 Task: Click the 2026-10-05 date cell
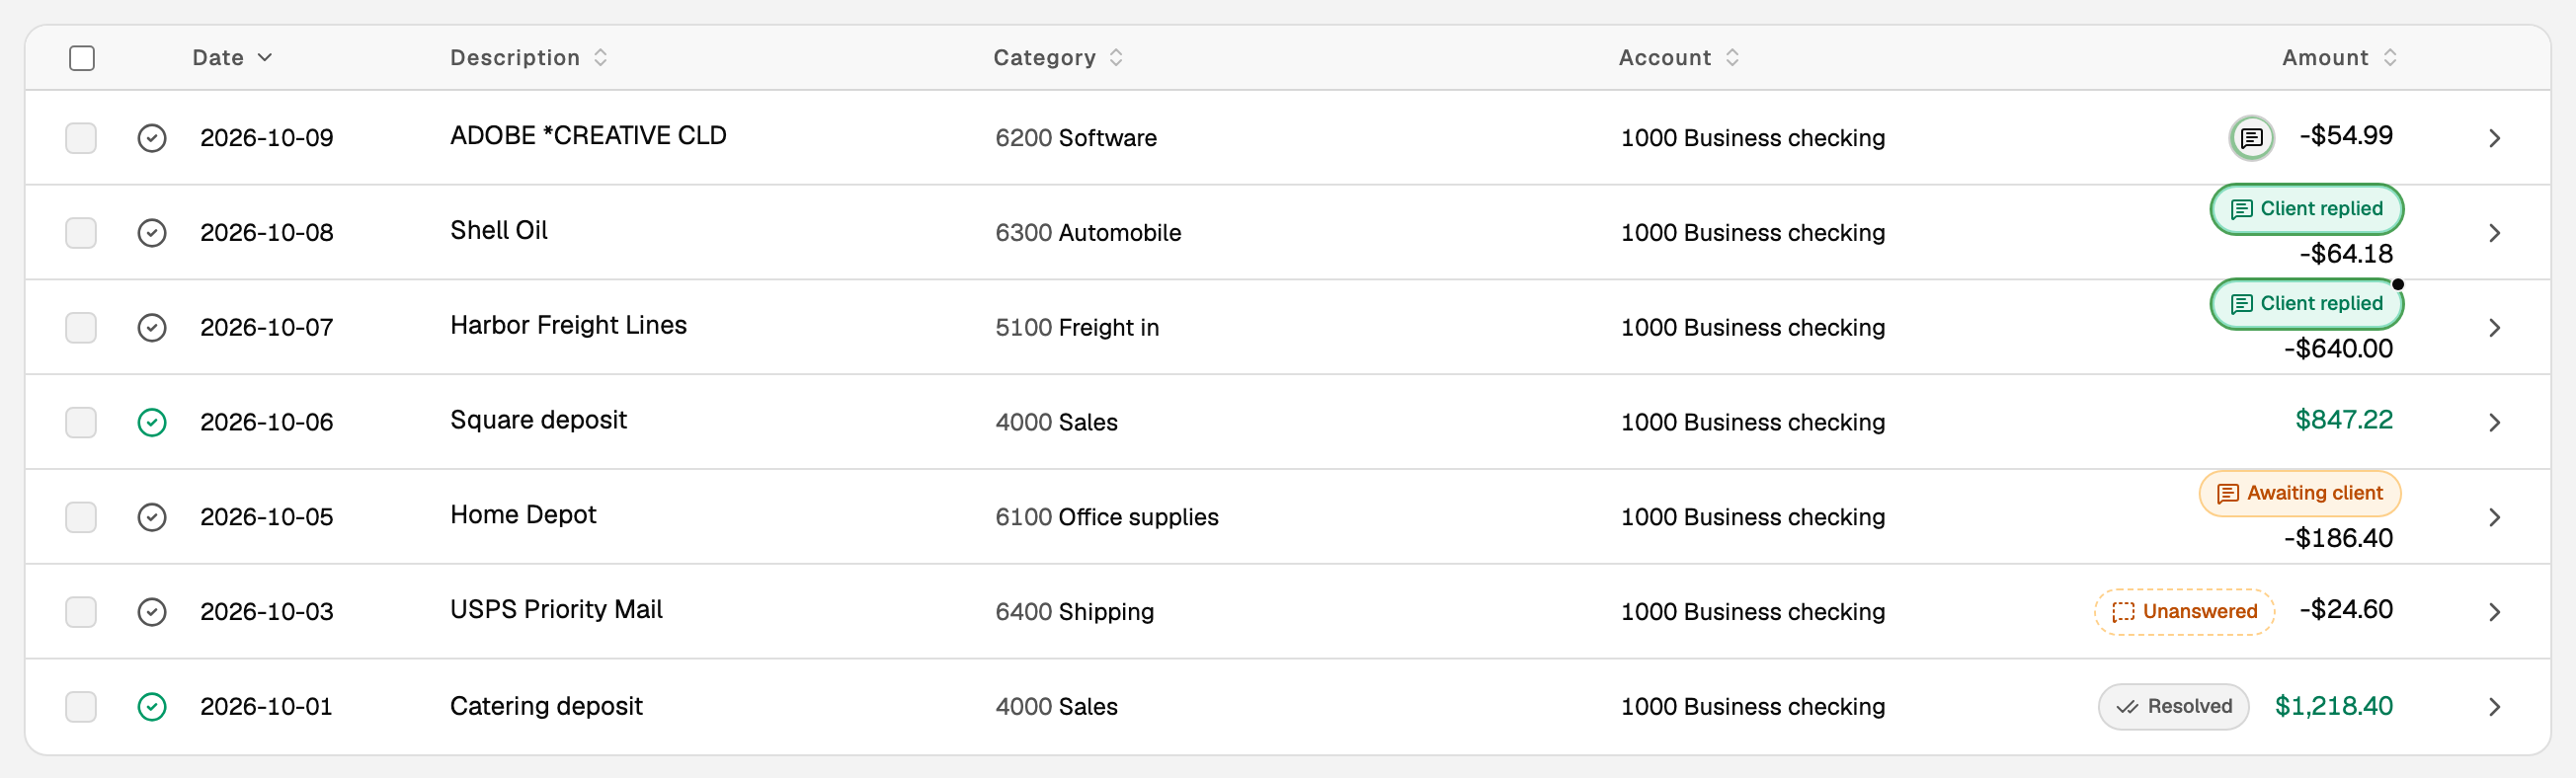(267, 517)
